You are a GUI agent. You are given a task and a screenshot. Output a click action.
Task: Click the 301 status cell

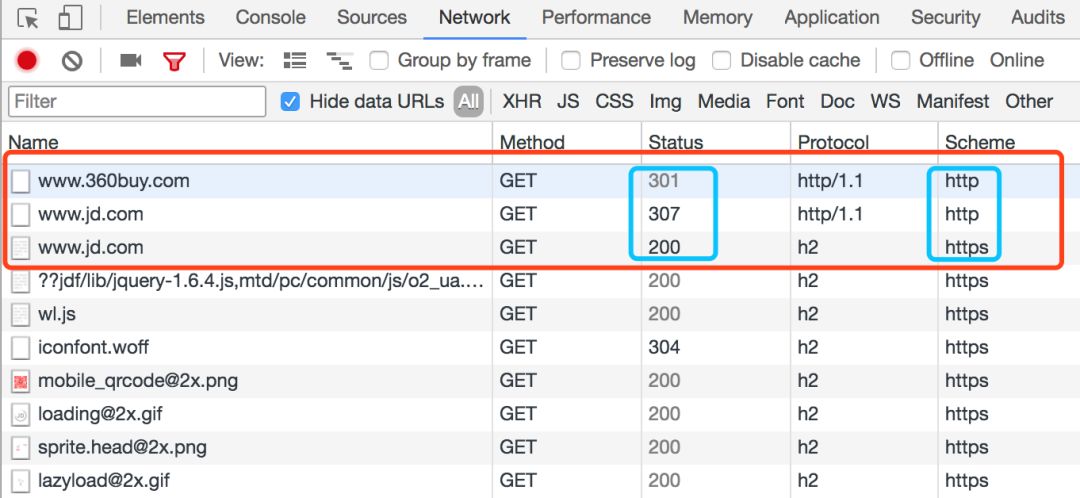(663, 182)
